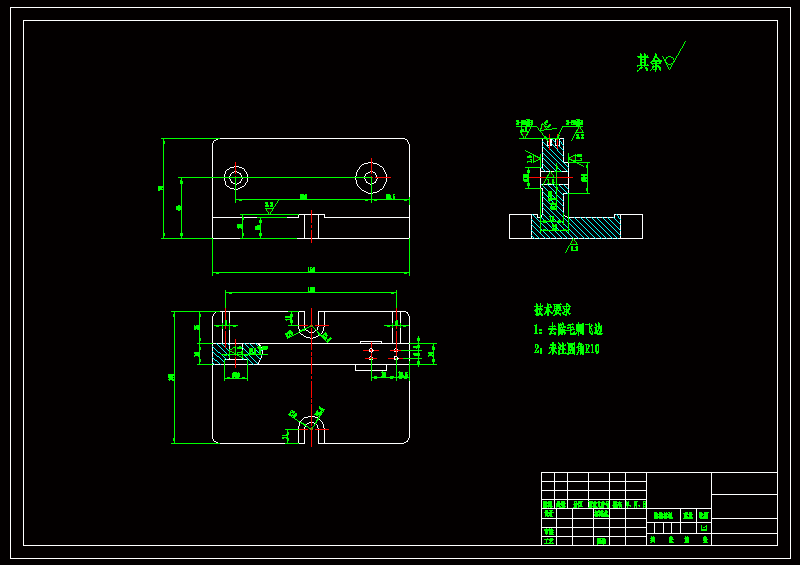
Task: Click the roughness symbol below the section view base
Action: pyautogui.click(x=572, y=246)
